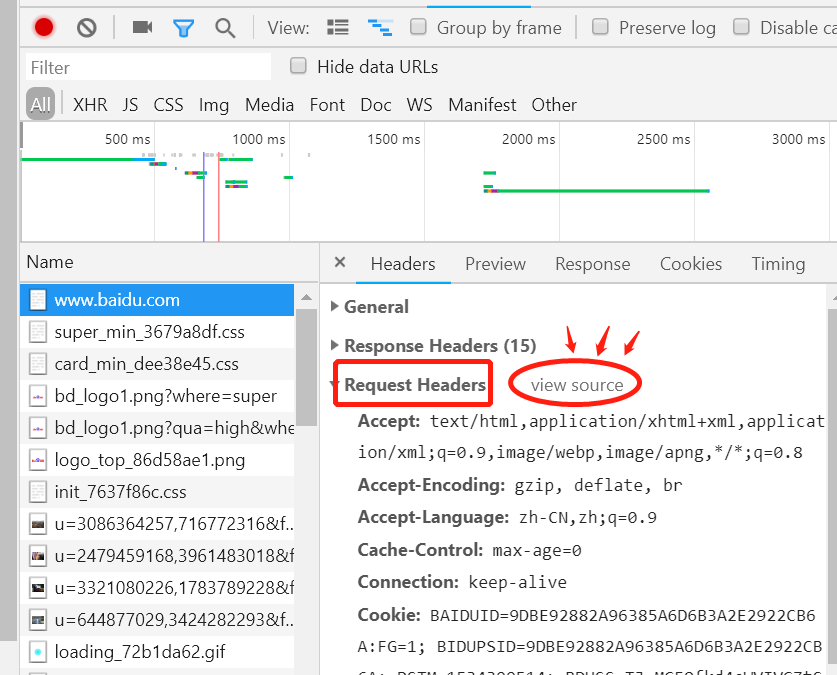
Task: Clear the network log with the clear icon
Action: tap(87, 28)
